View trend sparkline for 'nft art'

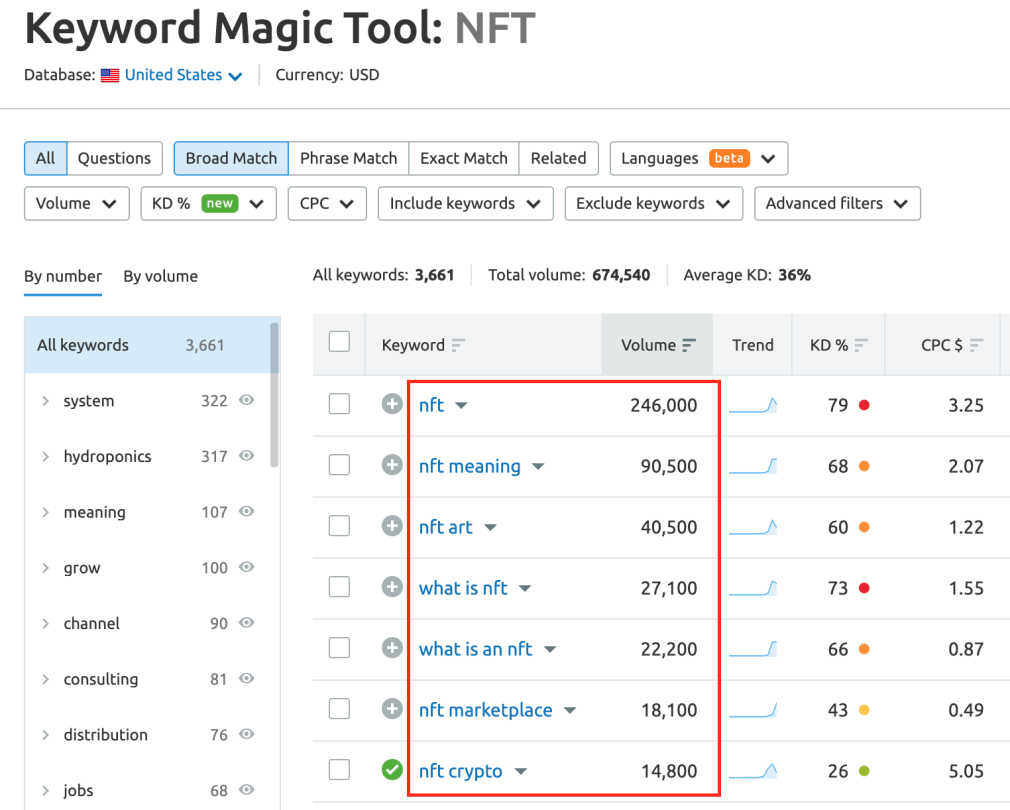[x=753, y=527]
